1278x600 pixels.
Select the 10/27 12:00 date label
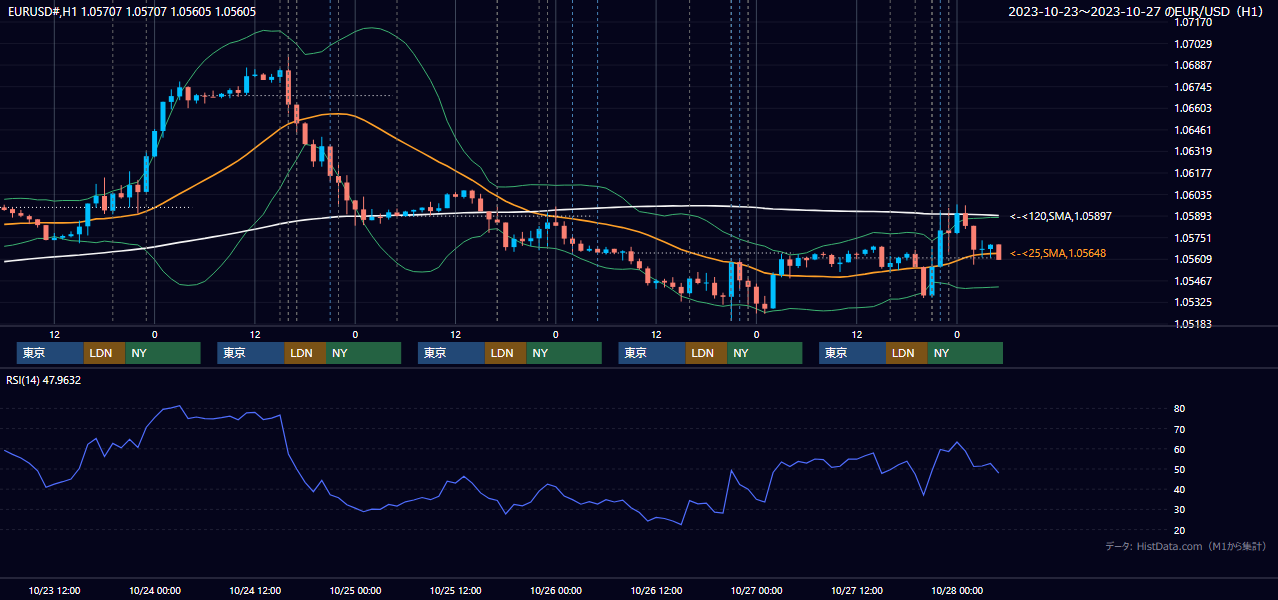click(856, 590)
